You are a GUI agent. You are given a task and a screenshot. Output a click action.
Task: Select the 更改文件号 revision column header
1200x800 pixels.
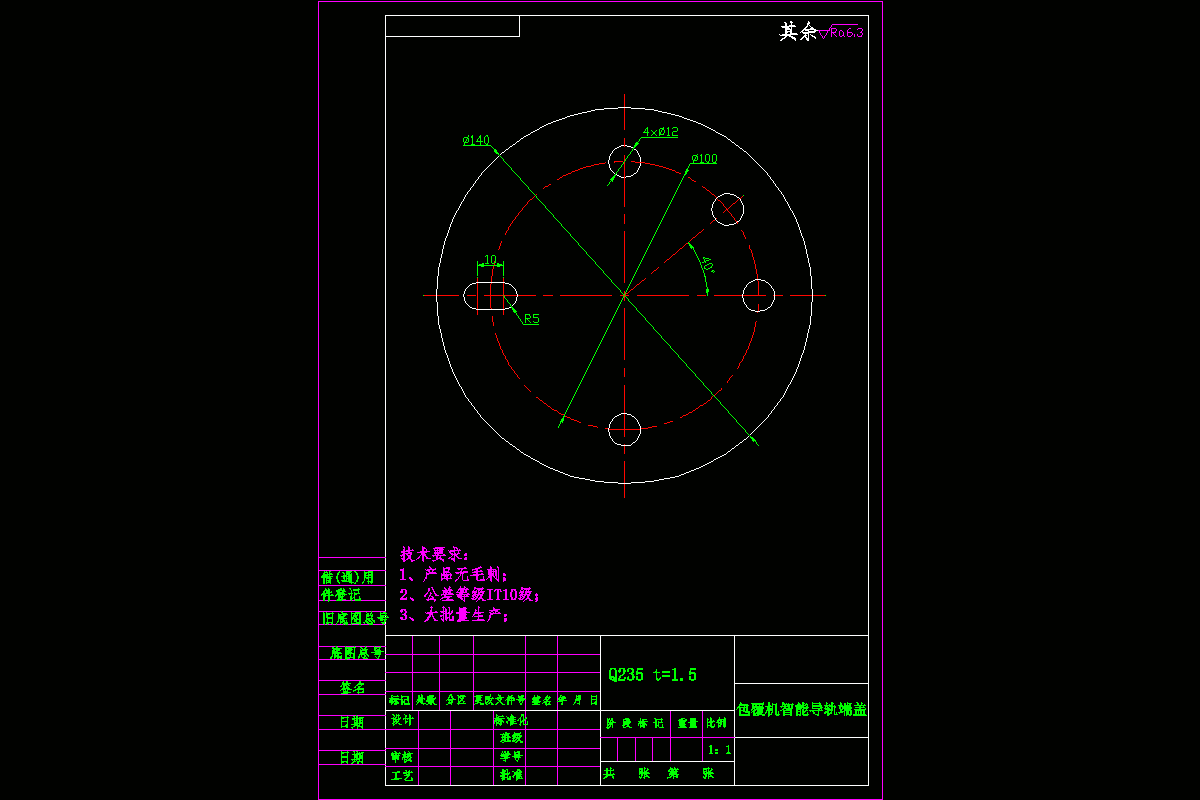point(499,701)
